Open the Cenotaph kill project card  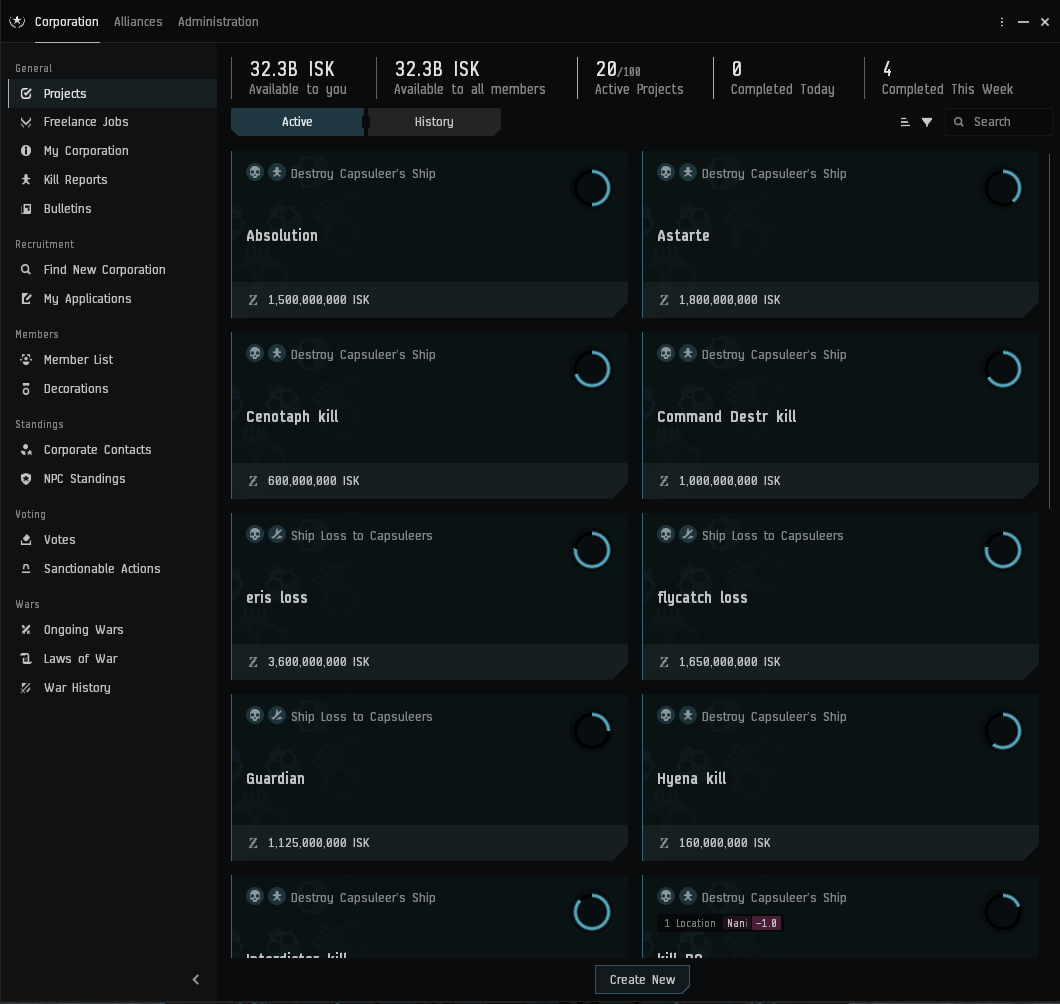(429, 415)
